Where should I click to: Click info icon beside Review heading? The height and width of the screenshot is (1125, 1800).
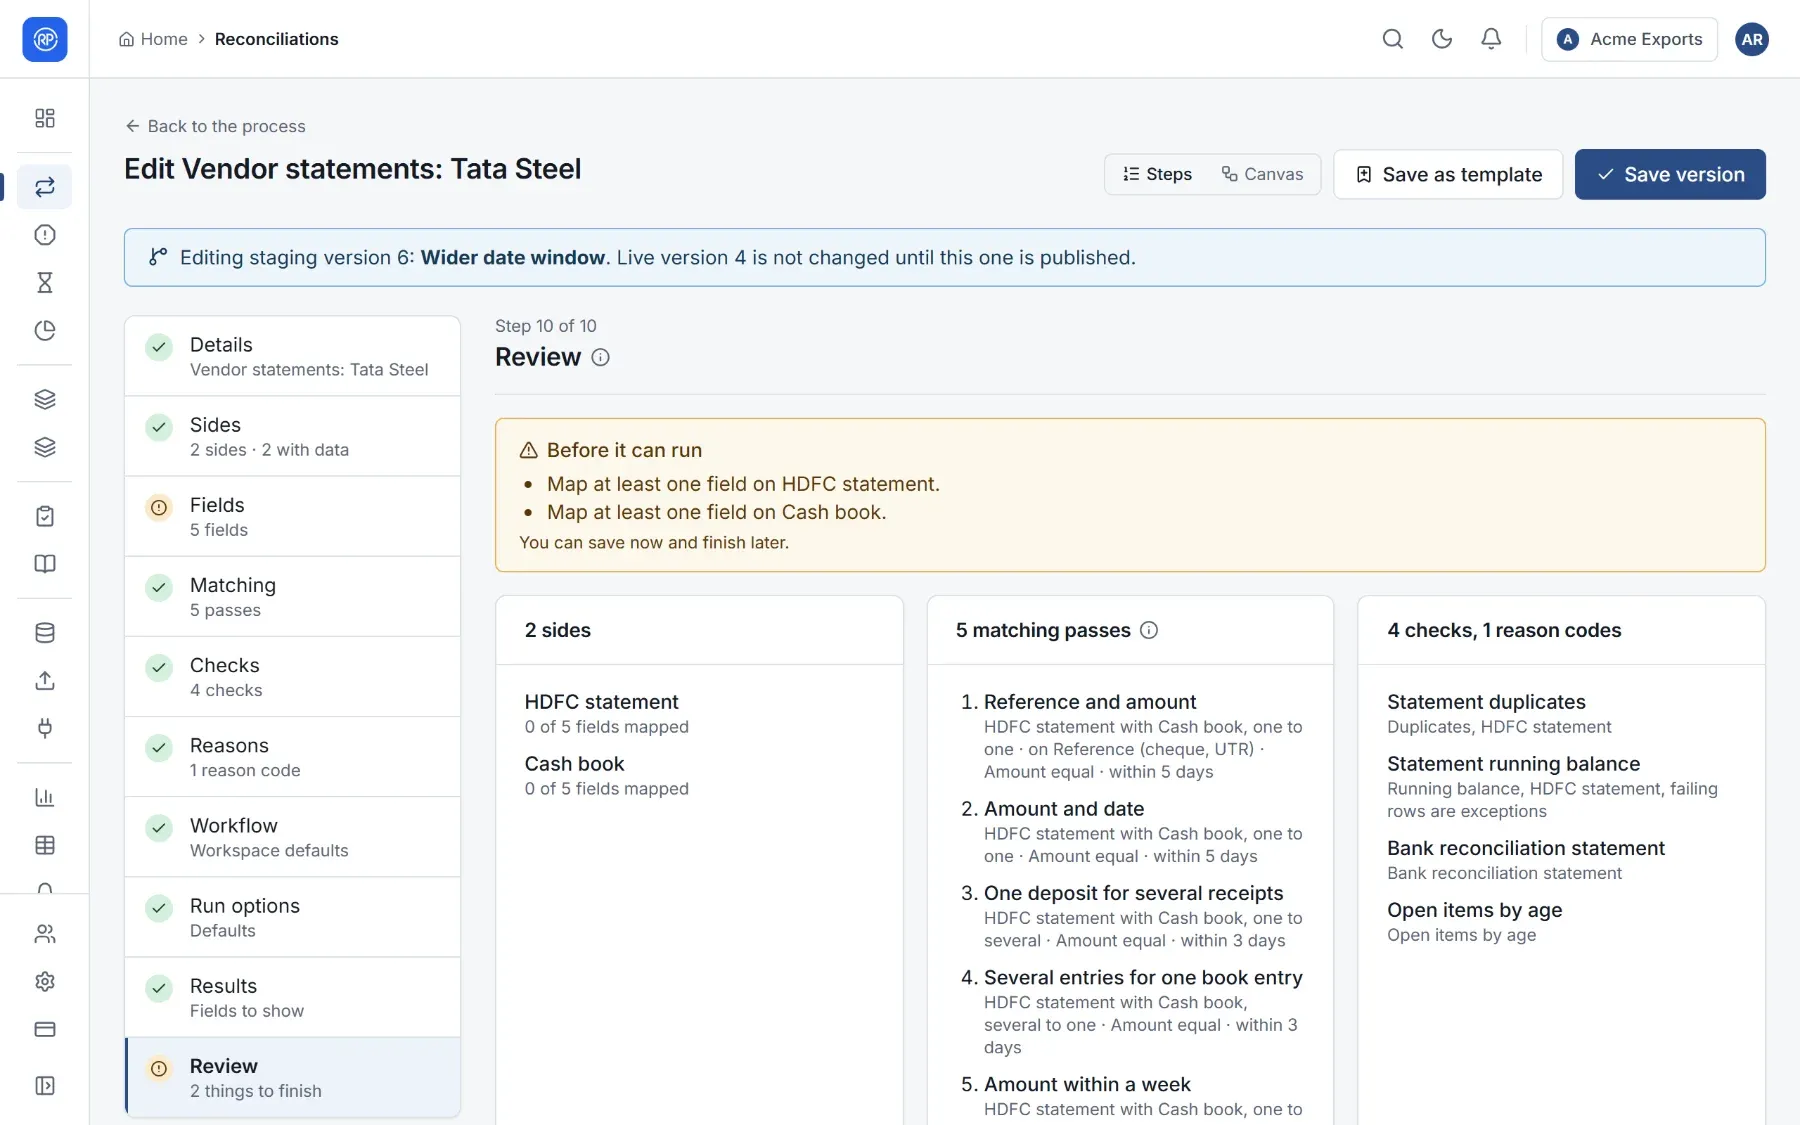pyautogui.click(x=600, y=358)
